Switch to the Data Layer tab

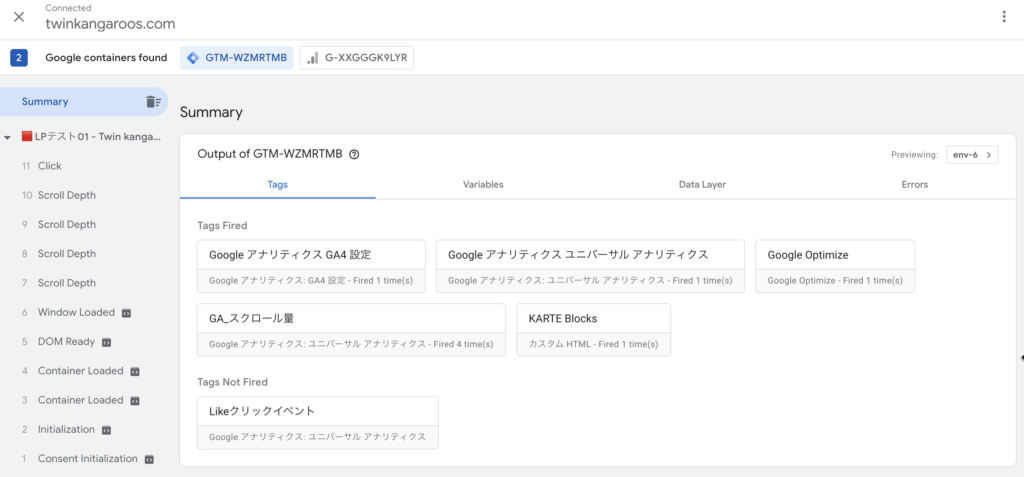pos(702,184)
